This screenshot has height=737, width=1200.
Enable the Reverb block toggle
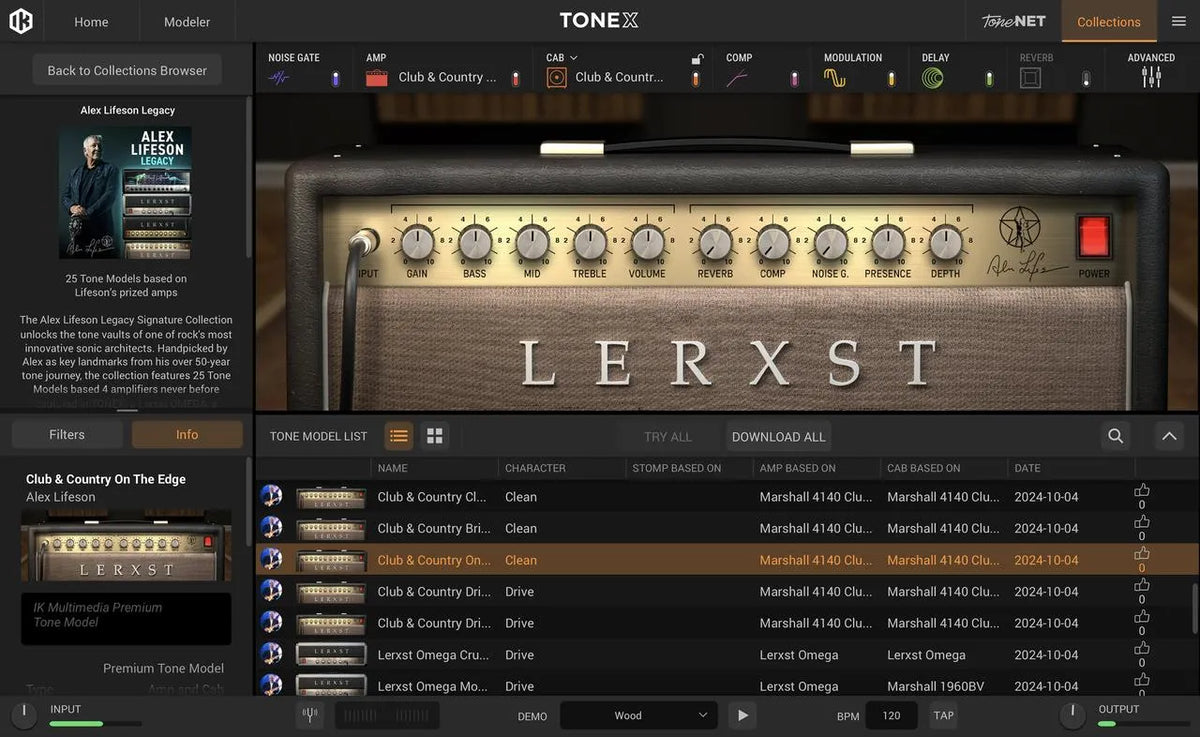pos(1085,76)
